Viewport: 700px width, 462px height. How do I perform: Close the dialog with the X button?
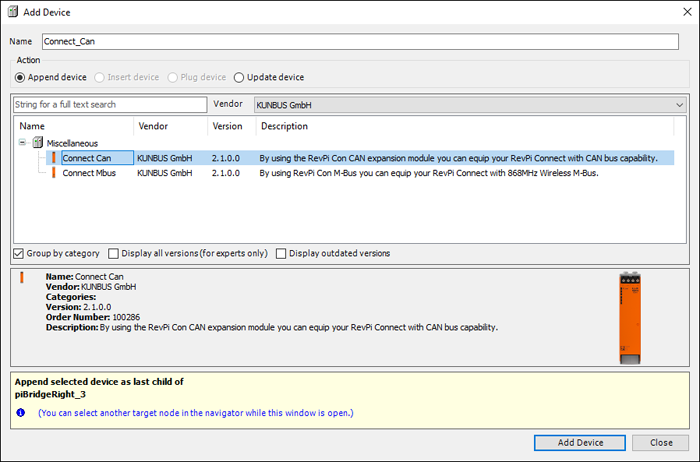tap(688, 12)
